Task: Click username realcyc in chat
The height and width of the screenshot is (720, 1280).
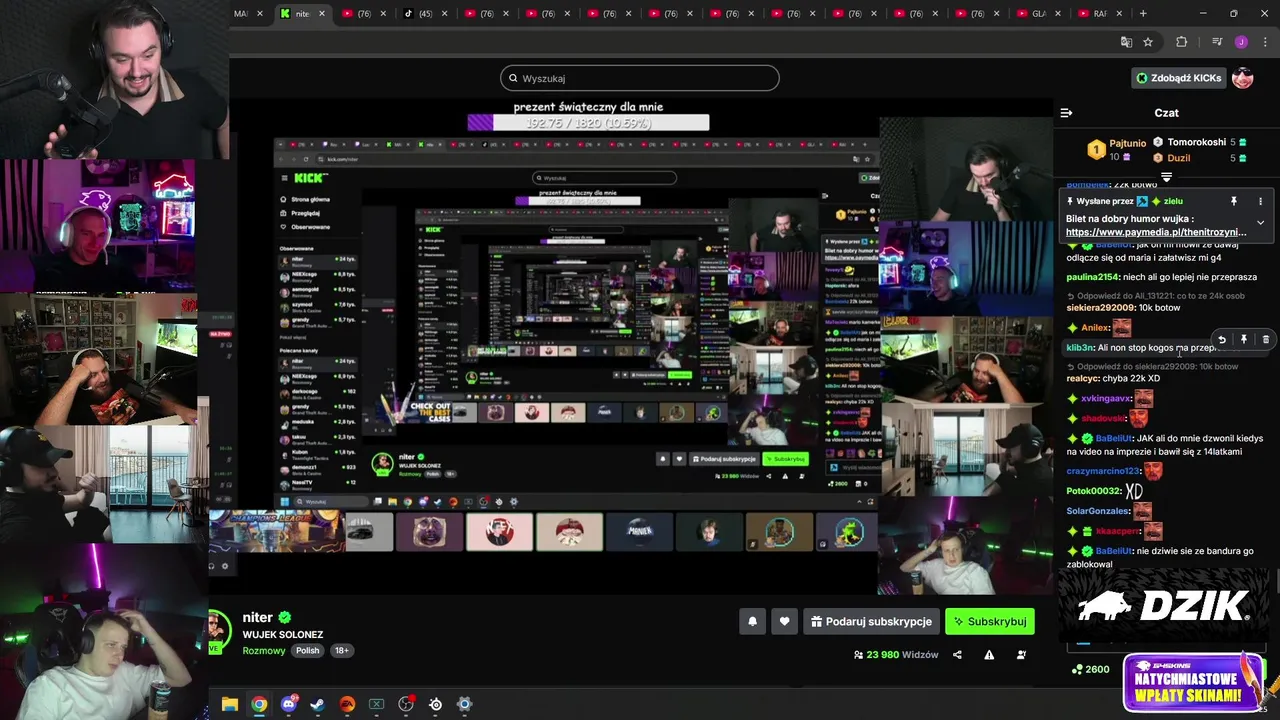Action: pos(1082,379)
